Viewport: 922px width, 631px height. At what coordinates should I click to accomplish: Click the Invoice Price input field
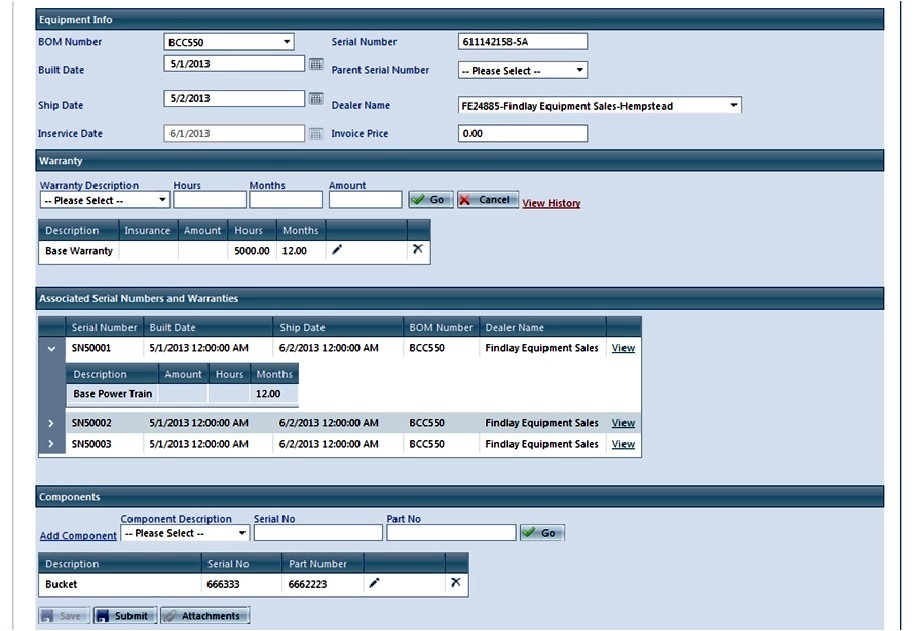[522, 134]
